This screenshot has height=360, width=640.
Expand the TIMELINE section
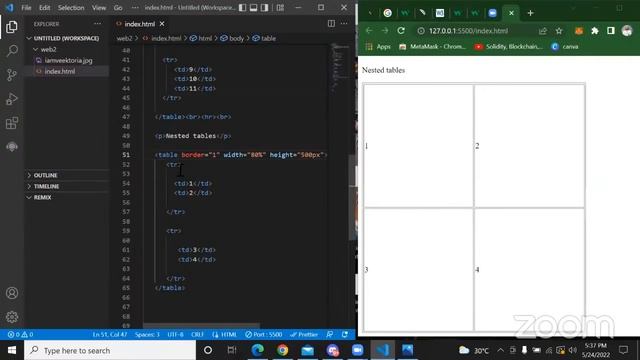[x=46, y=186]
